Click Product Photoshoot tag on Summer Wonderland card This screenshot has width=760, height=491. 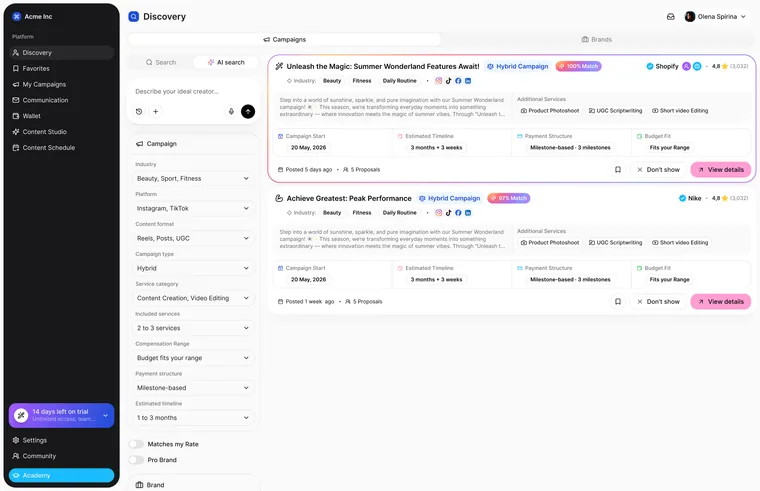pyautogui.click(x=550, y=111)
